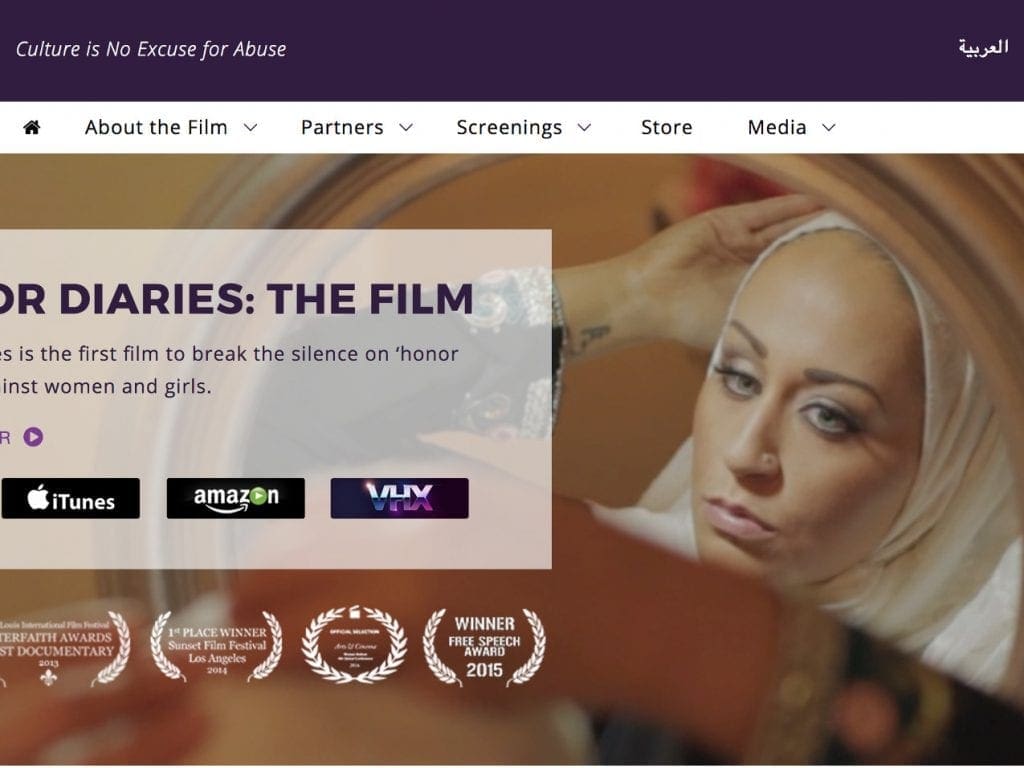The width and height of the screenshot is (1024, 768).
Task: Select the Screenings menu item
Action: point(509,127)
